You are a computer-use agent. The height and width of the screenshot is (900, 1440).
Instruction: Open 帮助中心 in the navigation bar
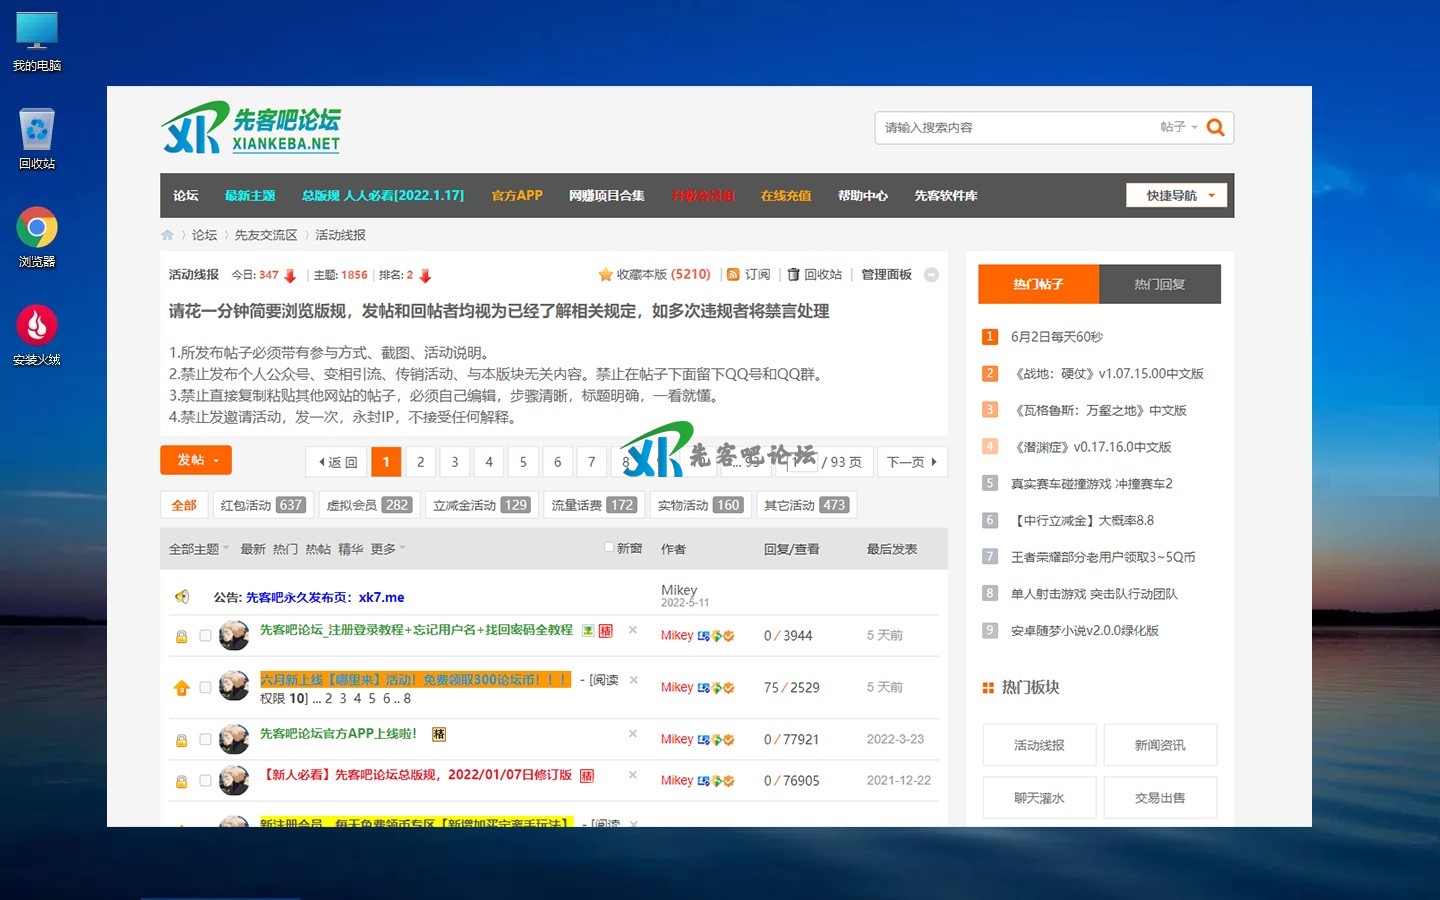tap(862, 196)
